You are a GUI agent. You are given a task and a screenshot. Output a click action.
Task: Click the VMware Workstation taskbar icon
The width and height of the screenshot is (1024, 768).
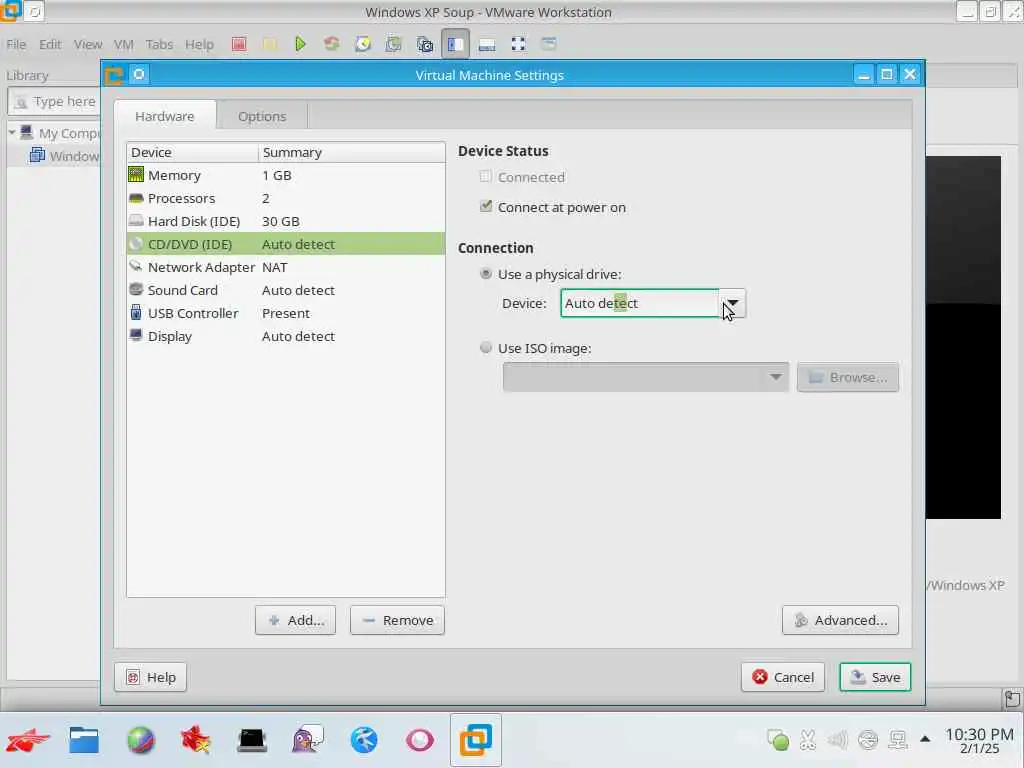coord(475,740)
